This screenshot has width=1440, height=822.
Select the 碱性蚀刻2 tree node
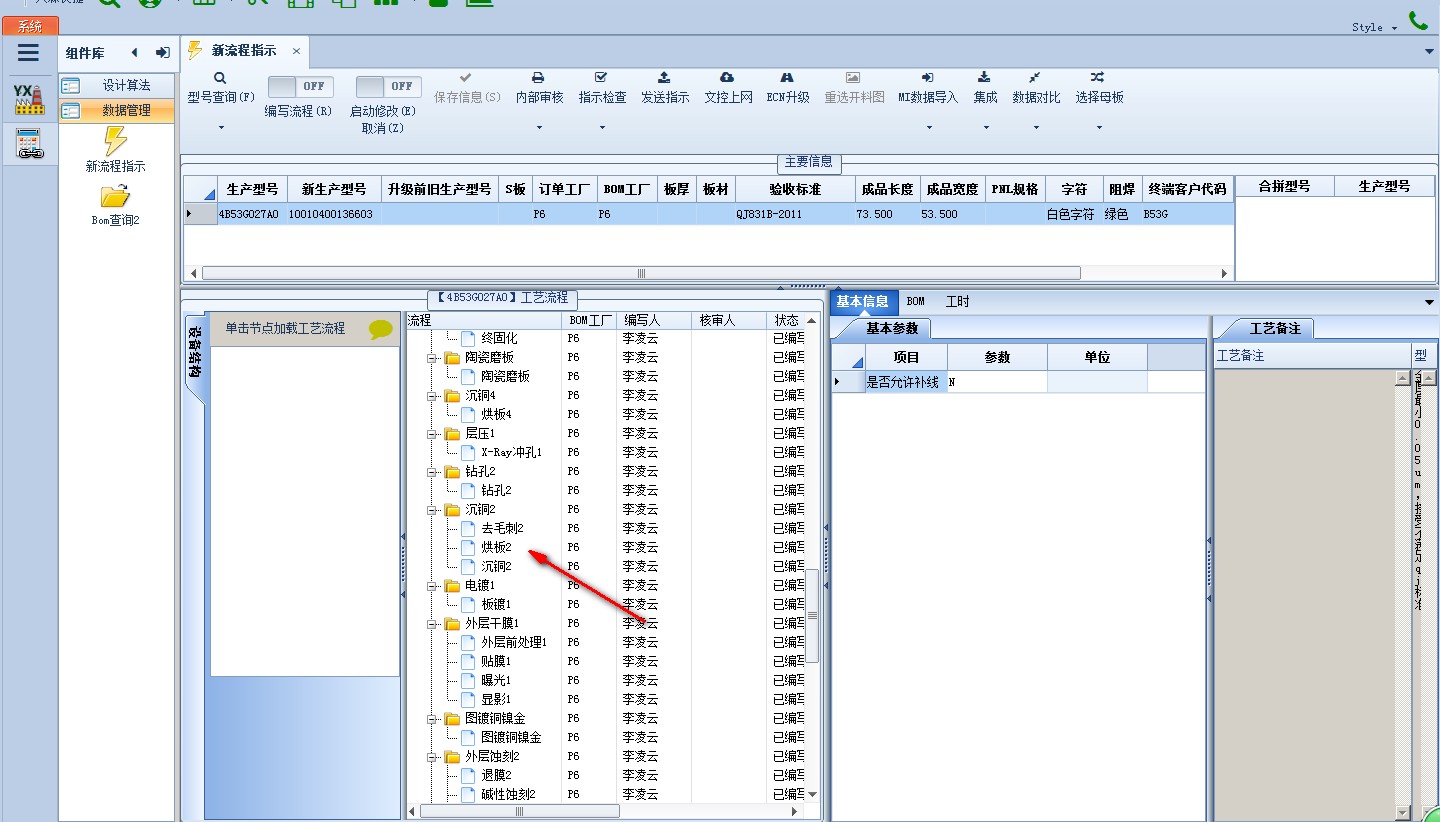[x=508, y=795]
